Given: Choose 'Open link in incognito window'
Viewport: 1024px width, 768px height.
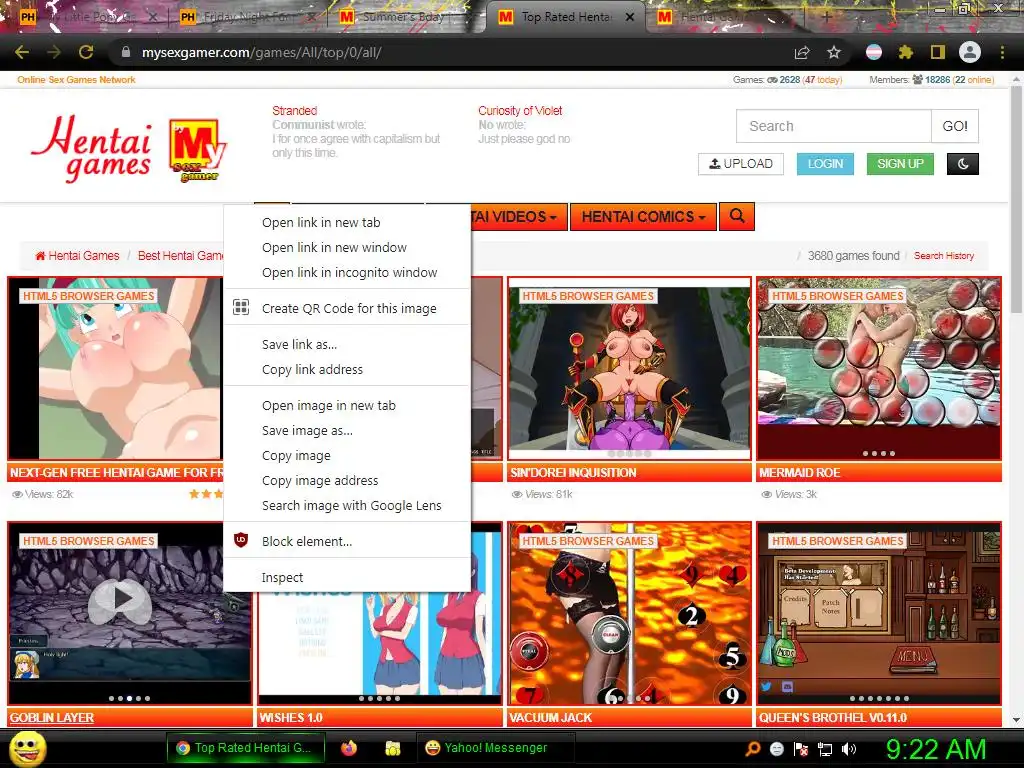Looking at the screenshot, I should (x=347, y=272).
